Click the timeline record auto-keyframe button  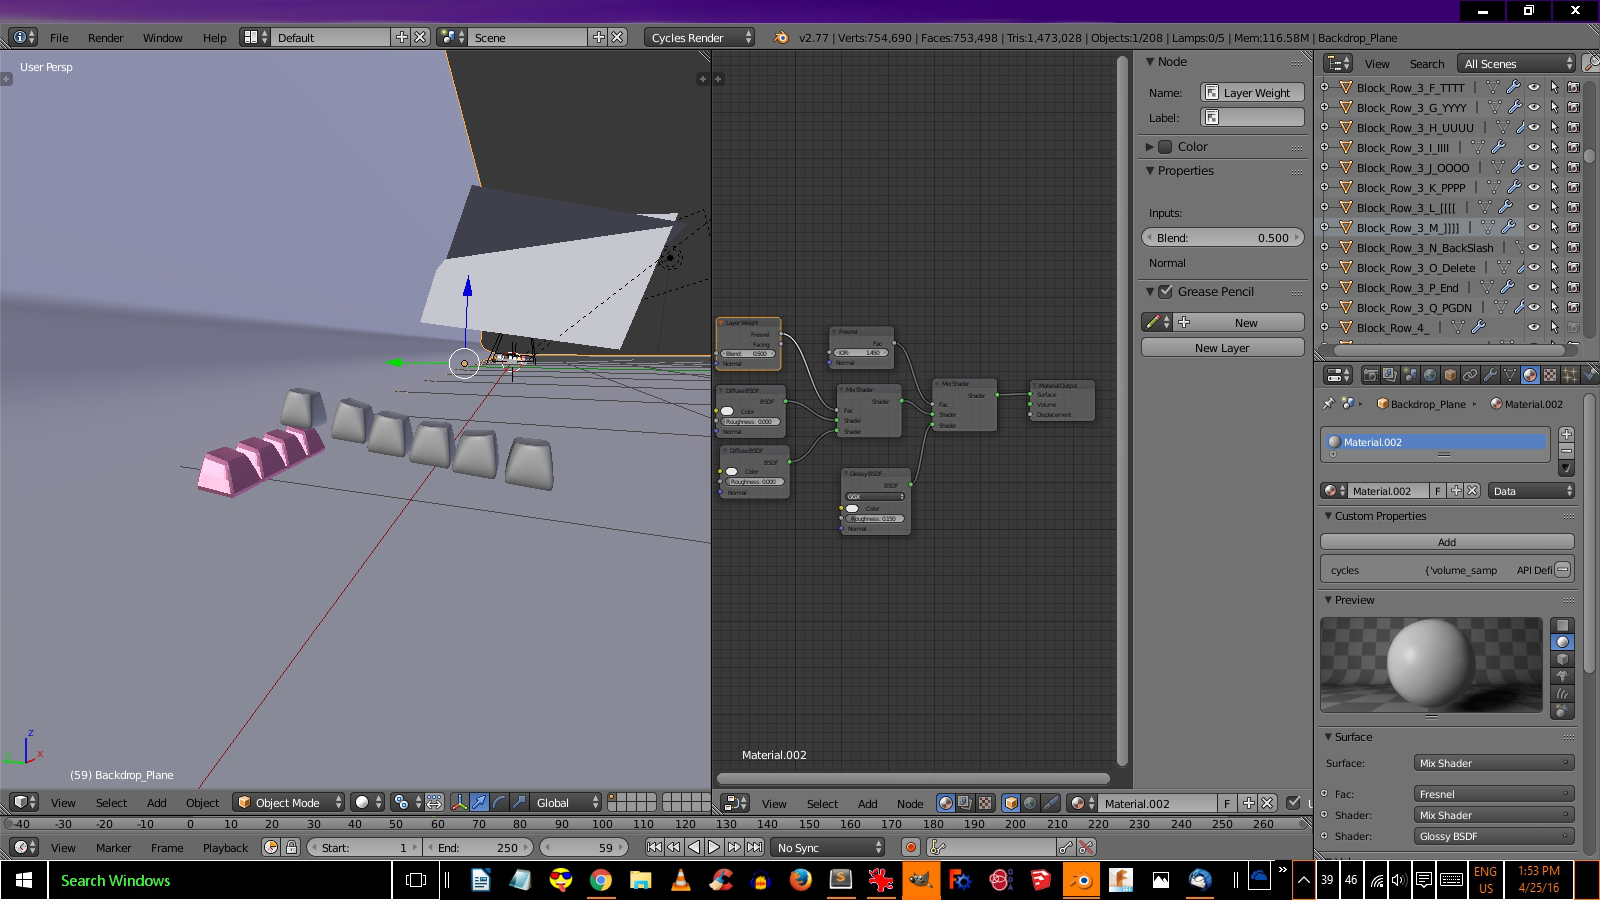911,847
